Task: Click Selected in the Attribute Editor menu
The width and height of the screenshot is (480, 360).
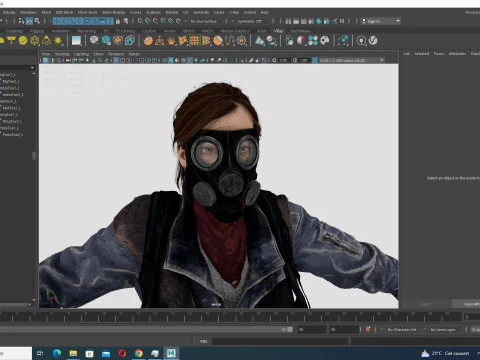Action: pos(422,54)
